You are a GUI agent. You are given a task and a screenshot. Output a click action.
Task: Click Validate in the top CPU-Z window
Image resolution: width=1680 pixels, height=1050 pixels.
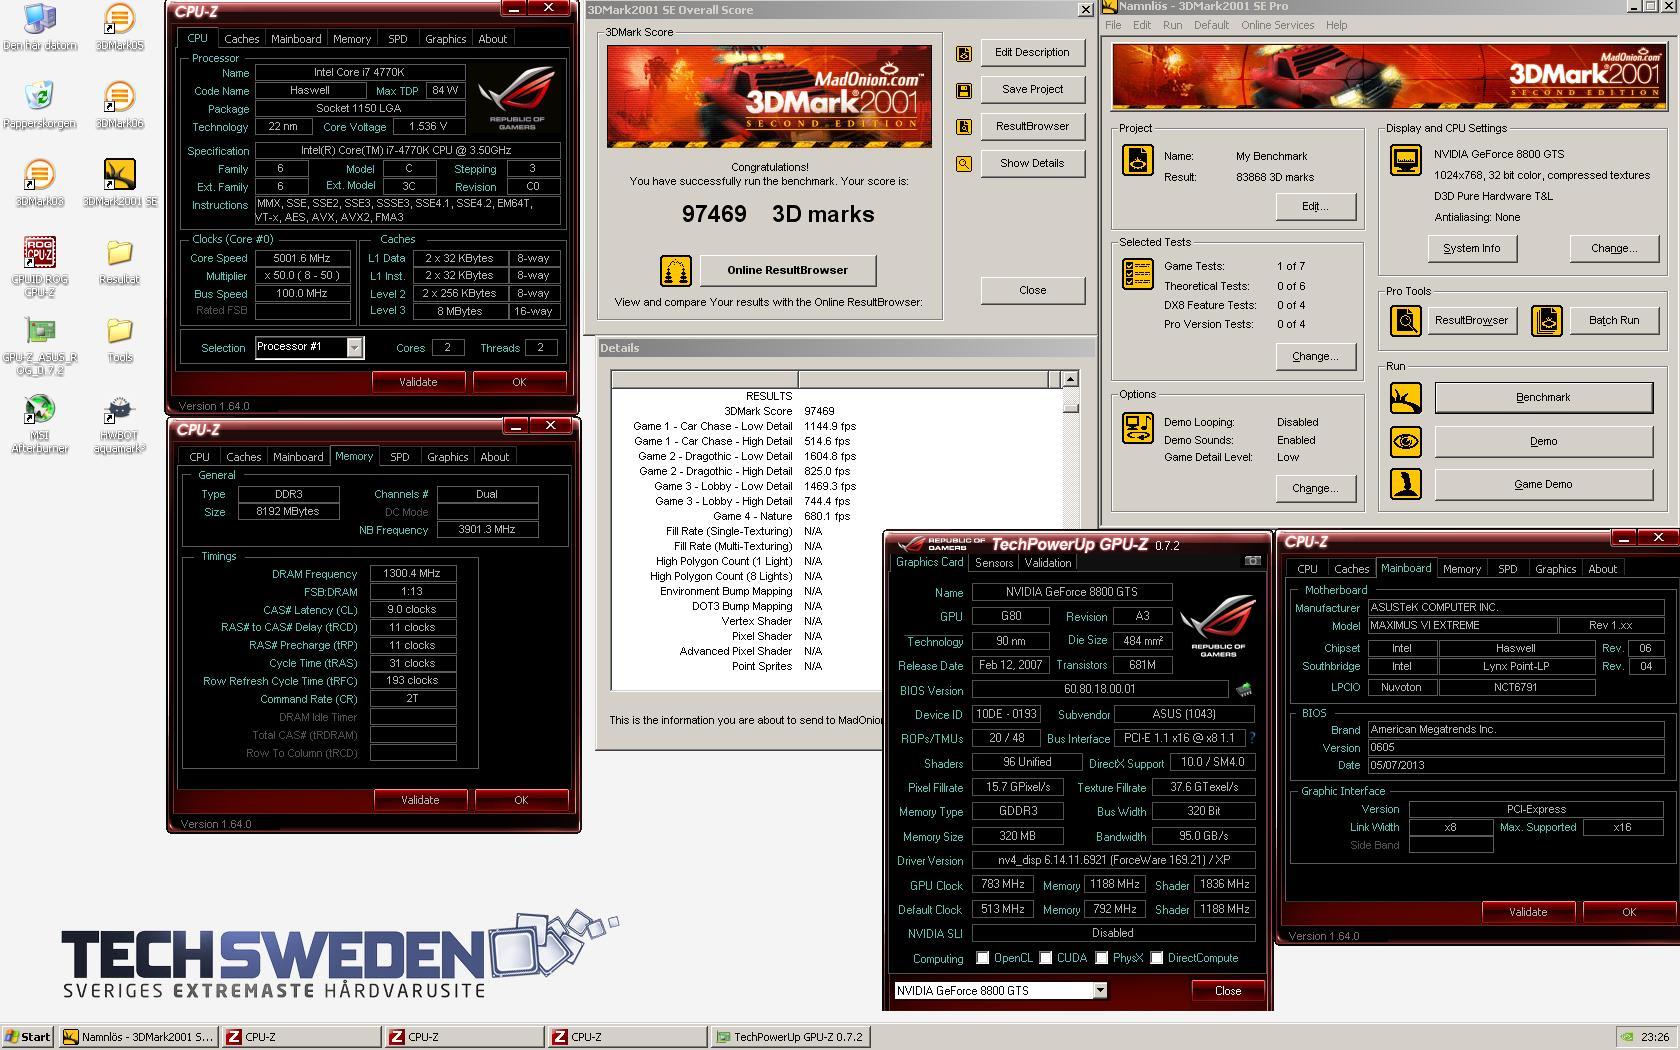pyautogui.click(x=418, y=382)
